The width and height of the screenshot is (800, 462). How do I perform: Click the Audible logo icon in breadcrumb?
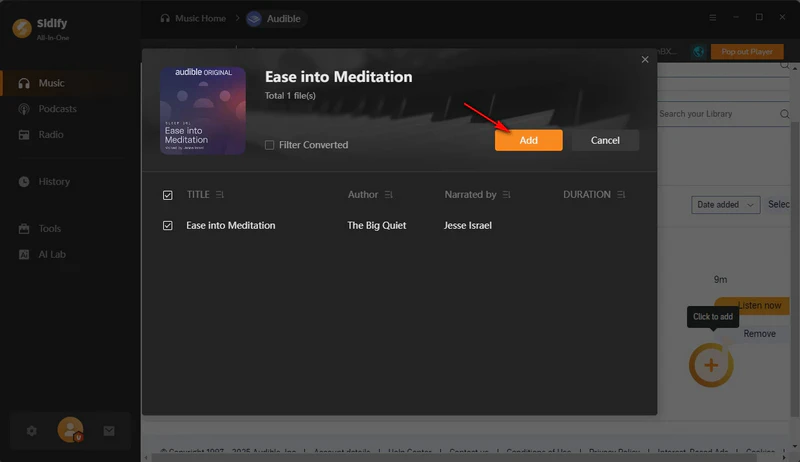coord(254,19)
